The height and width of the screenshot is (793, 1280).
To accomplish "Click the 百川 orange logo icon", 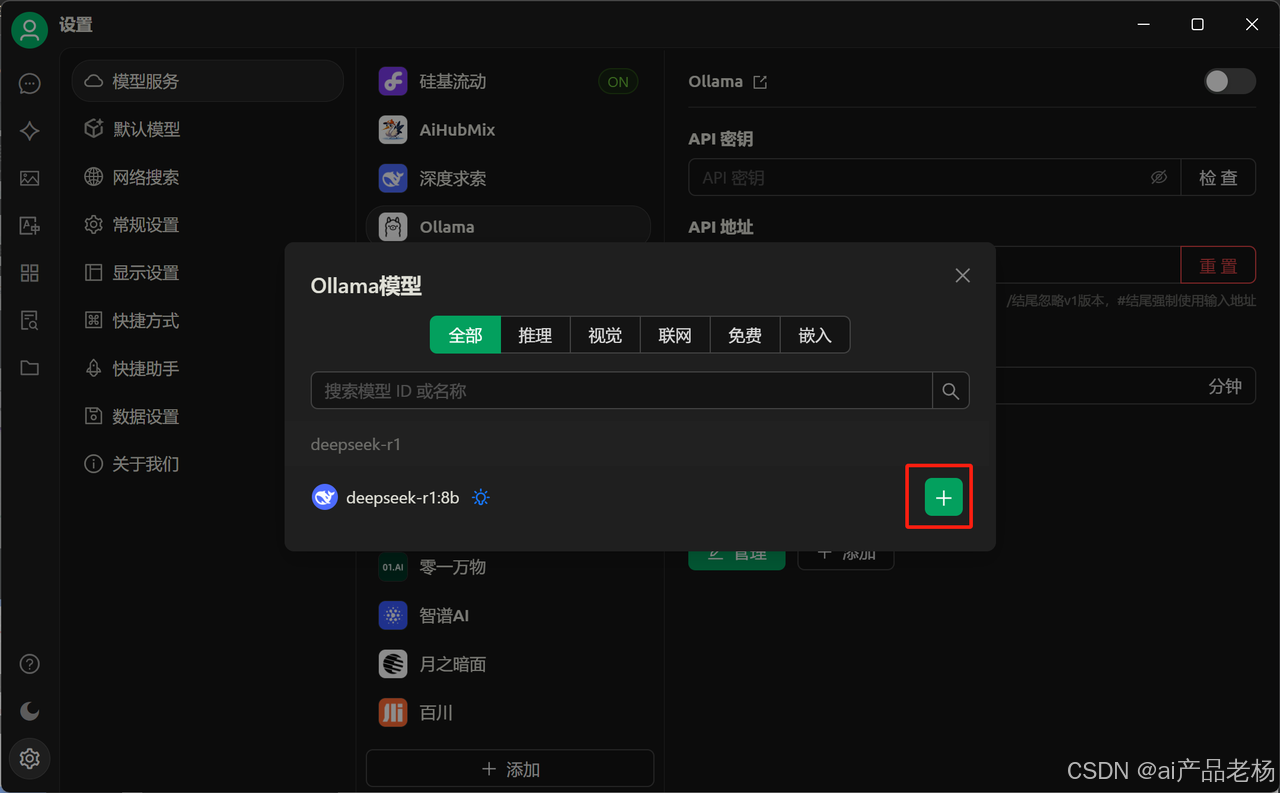I will [393, 713].
